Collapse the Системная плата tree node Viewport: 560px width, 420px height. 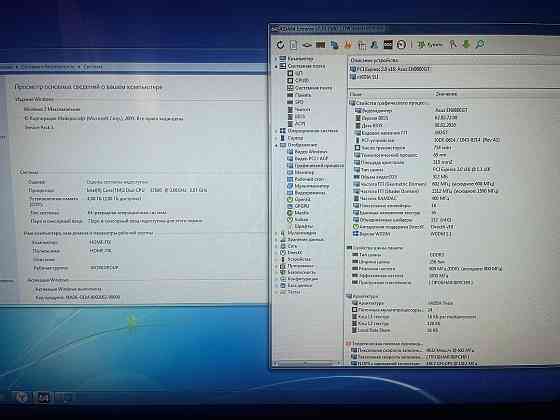276,66
